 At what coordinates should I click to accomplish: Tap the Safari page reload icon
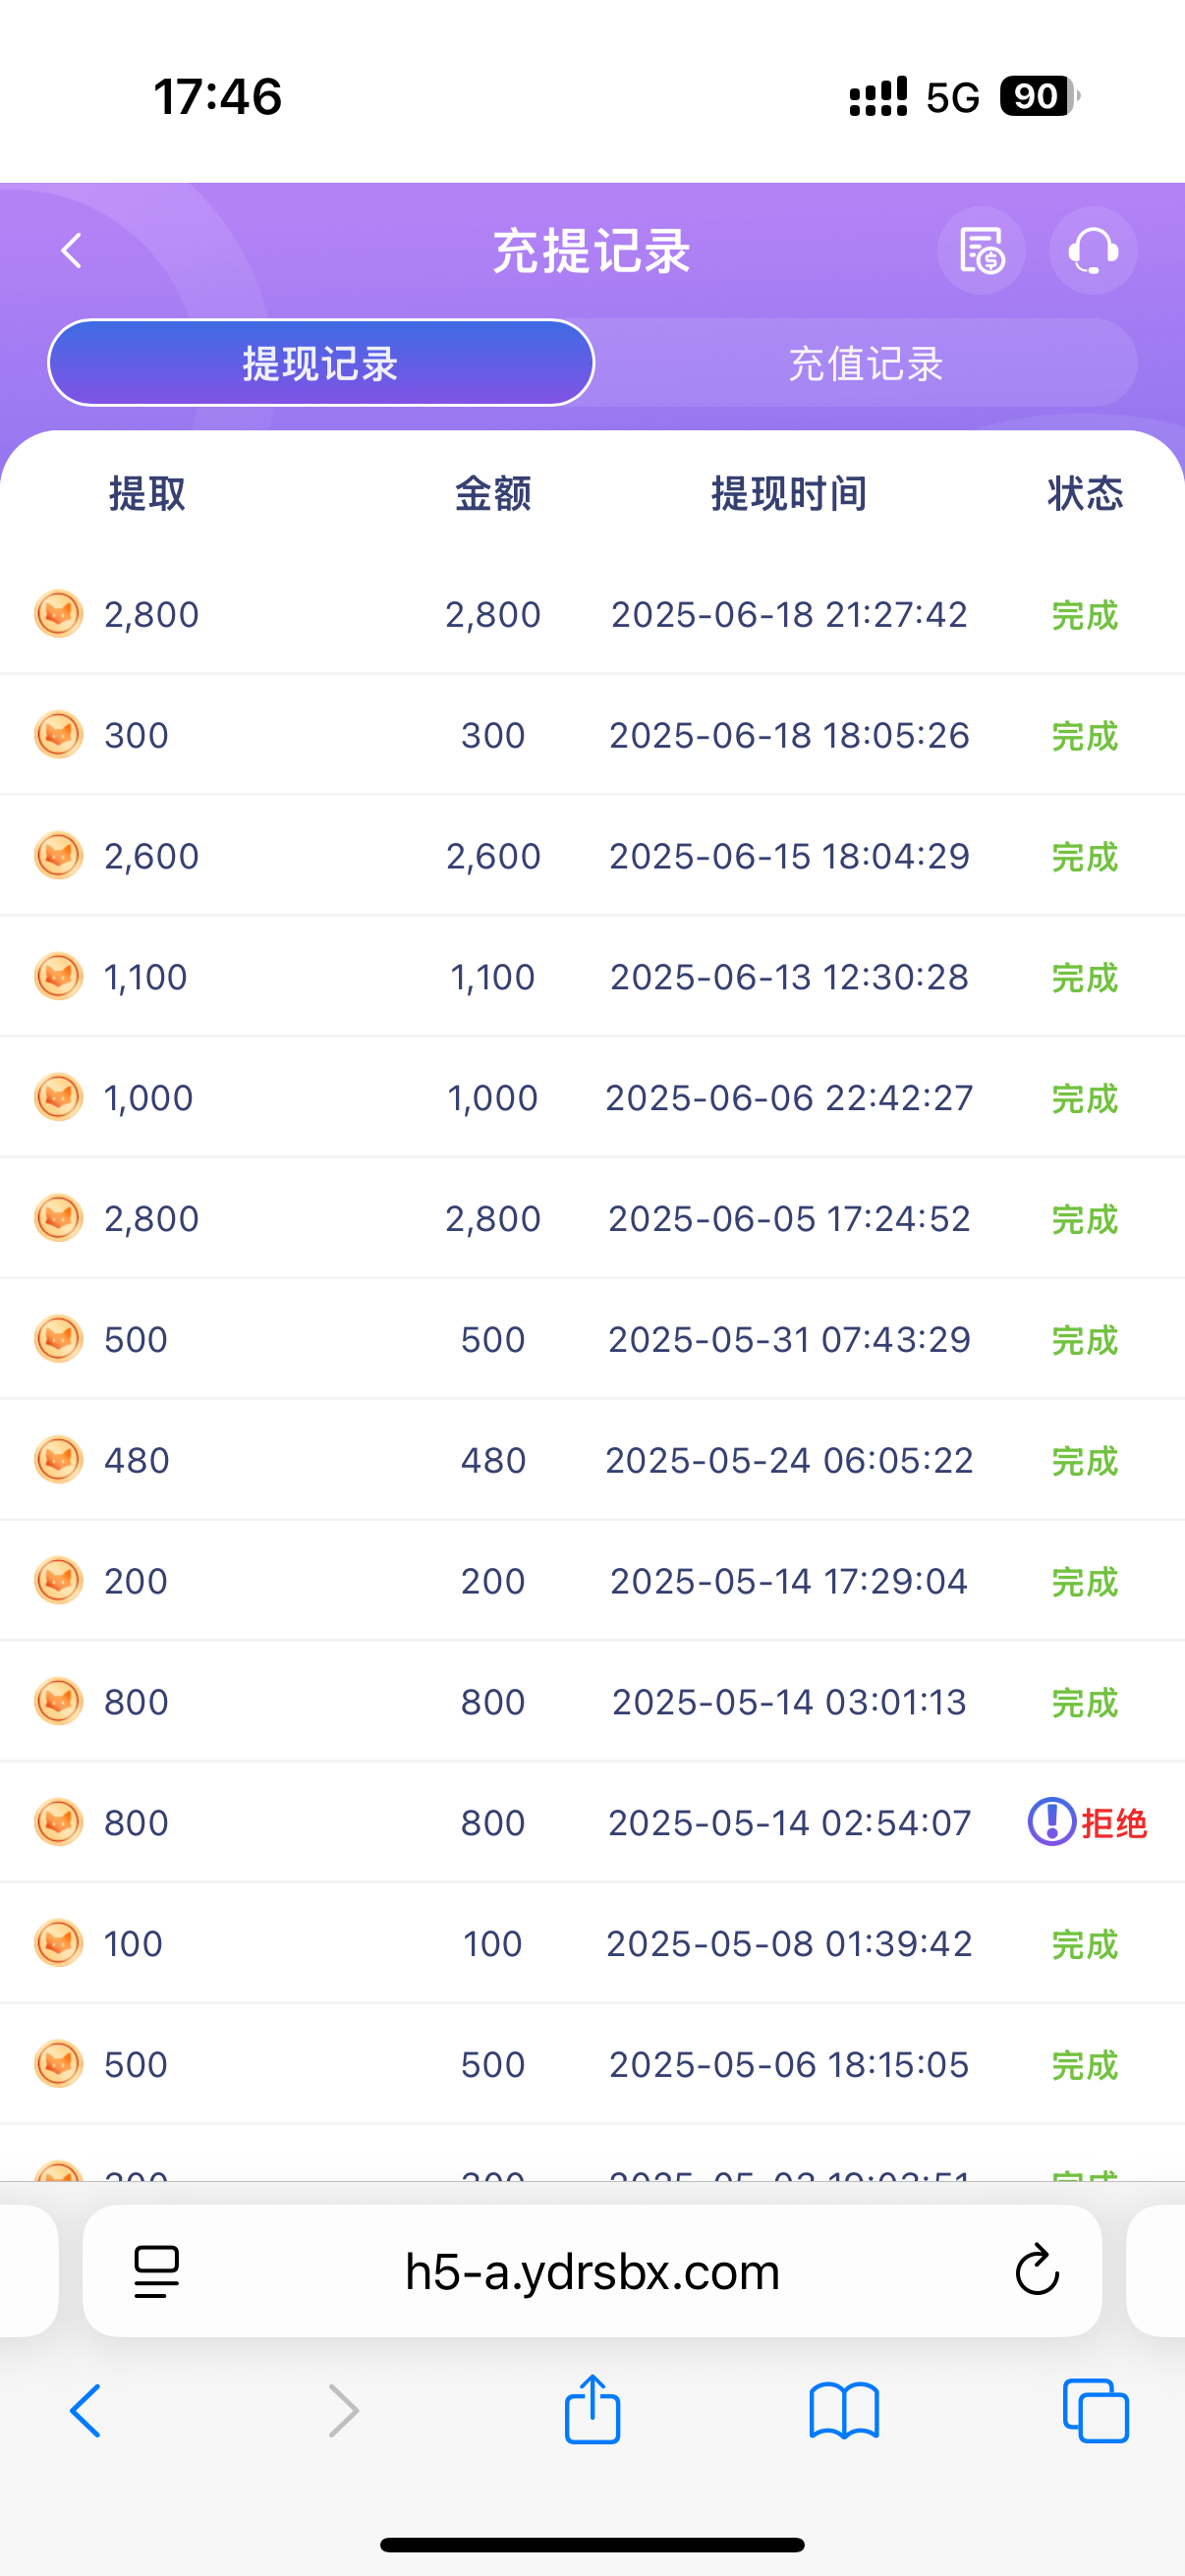(x=1037, y=2270)
